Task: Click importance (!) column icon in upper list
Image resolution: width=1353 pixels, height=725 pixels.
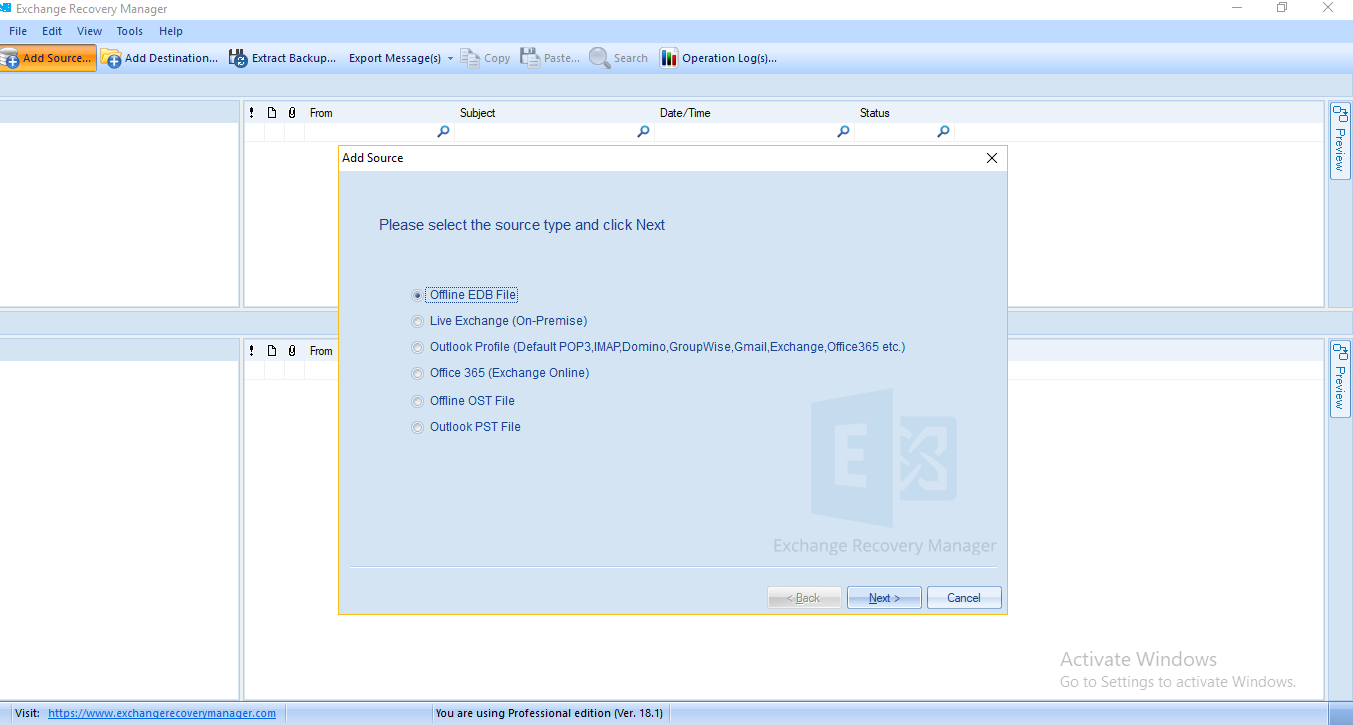Action: 252,113
